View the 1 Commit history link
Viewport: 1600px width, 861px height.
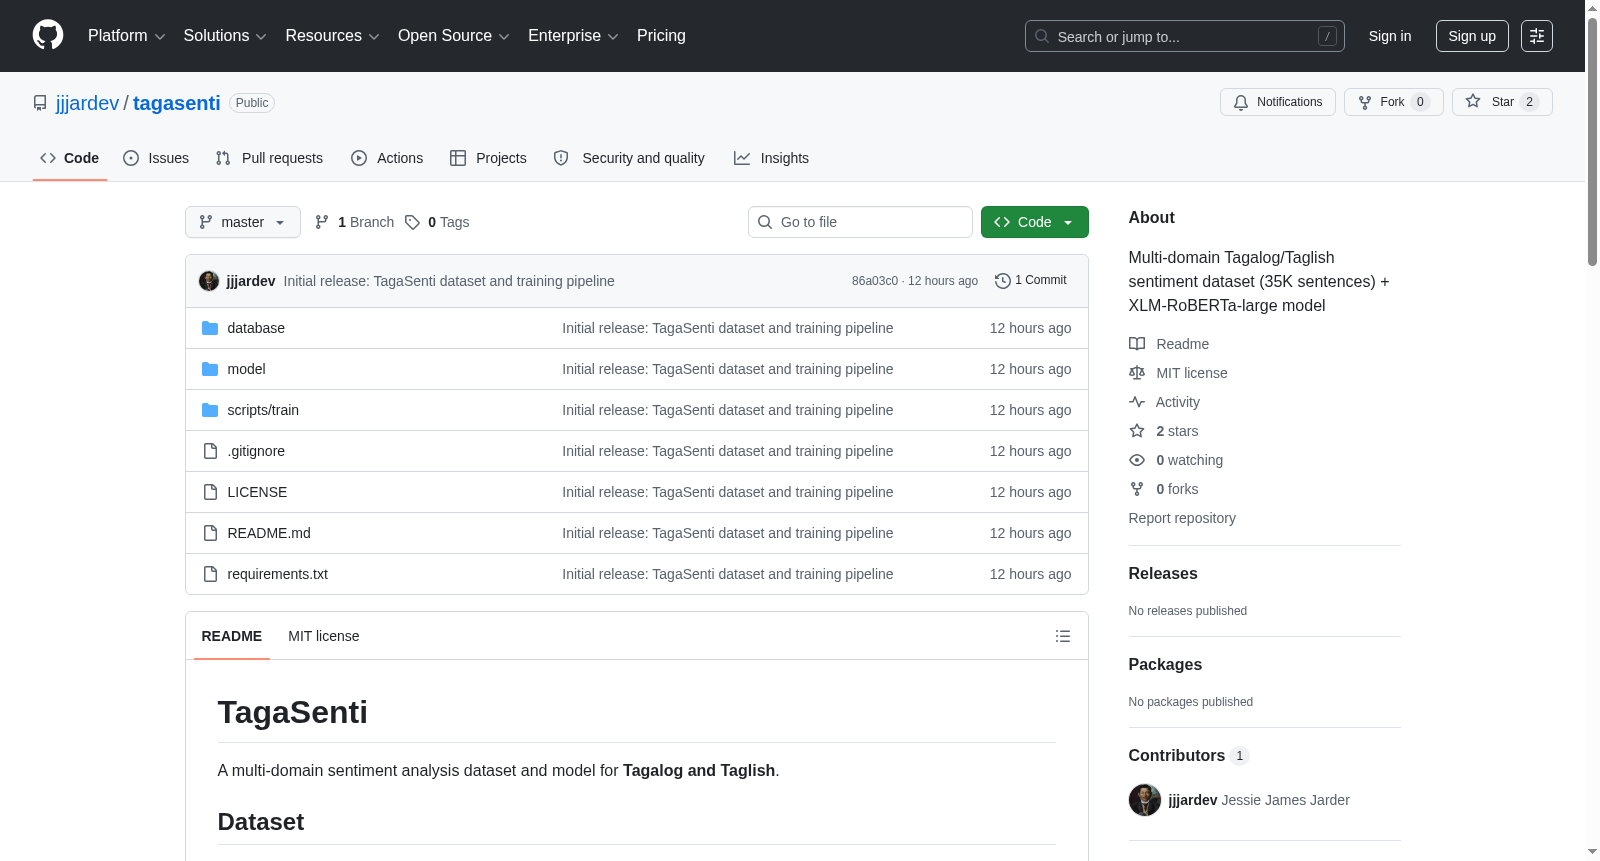pyautogui.click(x=1031, y=281)
